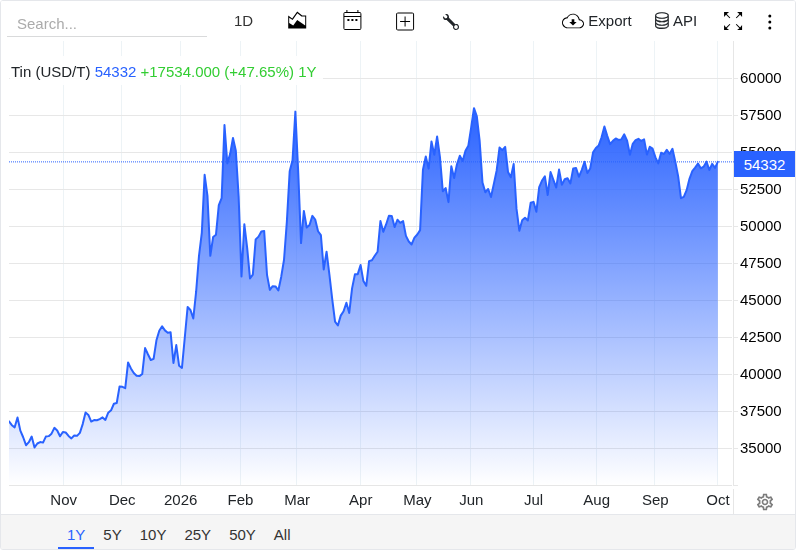The image size is (796, 550).
Task: Switch to the 10Y time range
Action: tap(153, 535)
